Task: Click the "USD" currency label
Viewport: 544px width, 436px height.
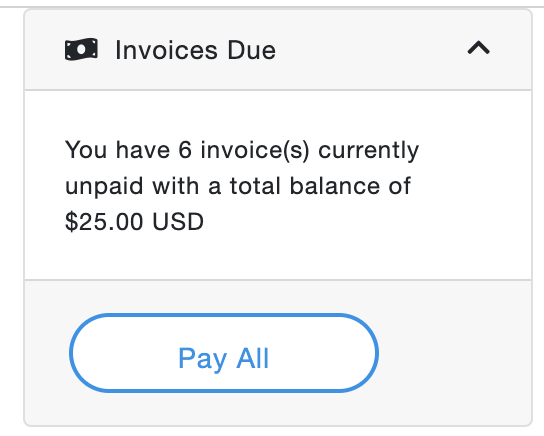Action: (178, 221)
